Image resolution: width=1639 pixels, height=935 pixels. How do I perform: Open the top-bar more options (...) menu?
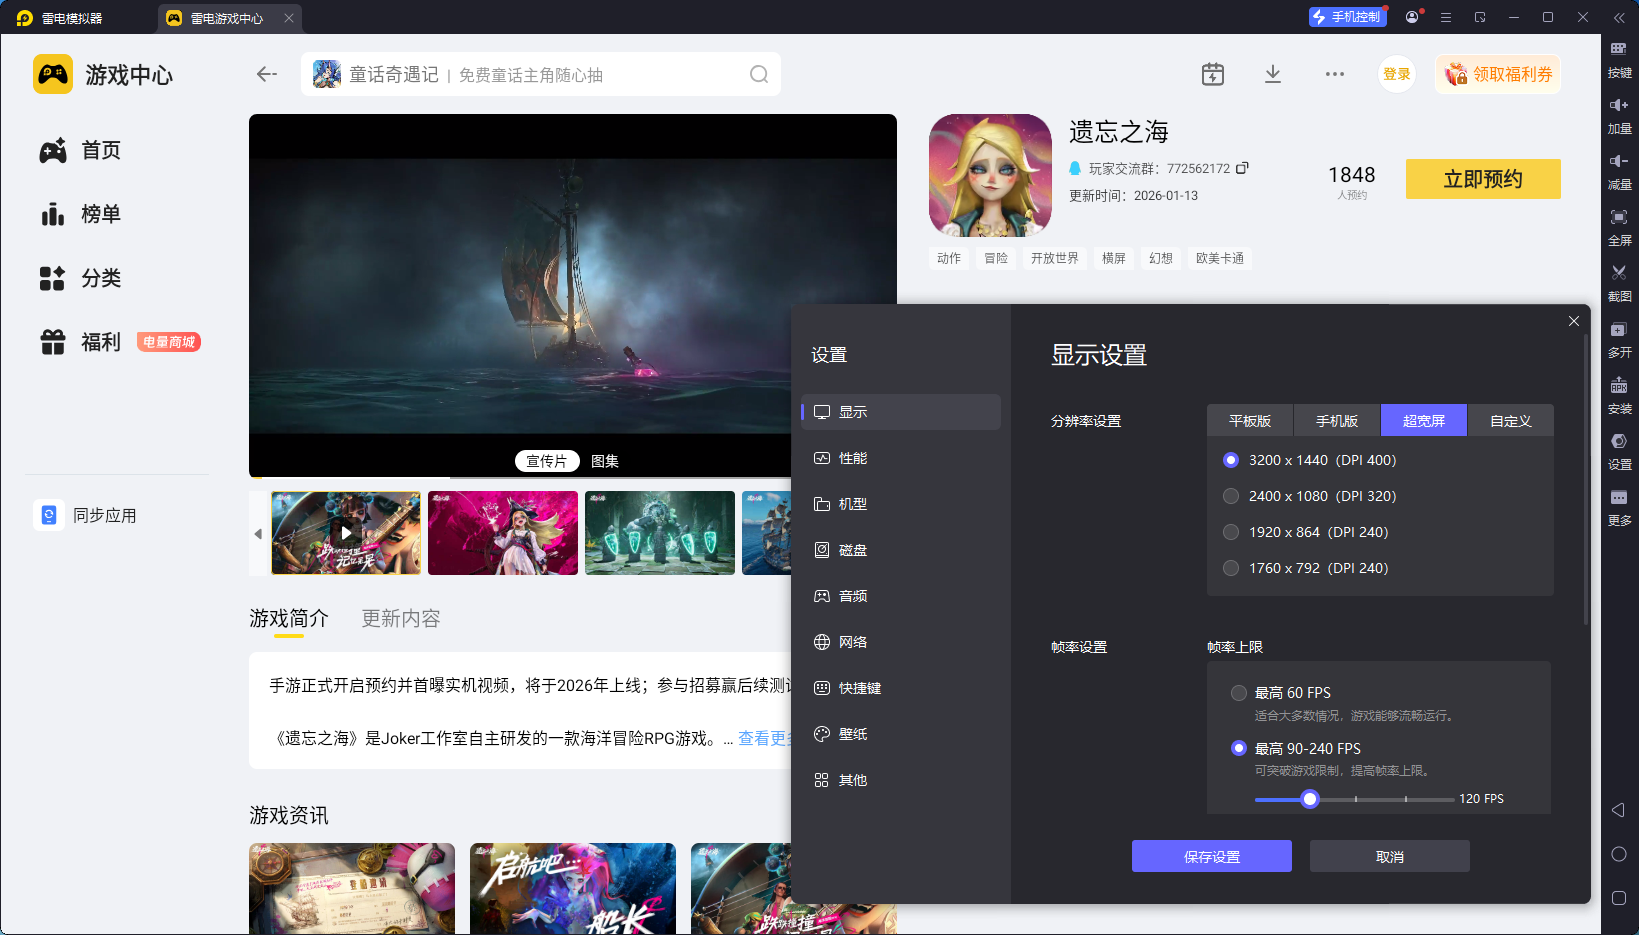tap(1334, 73)
